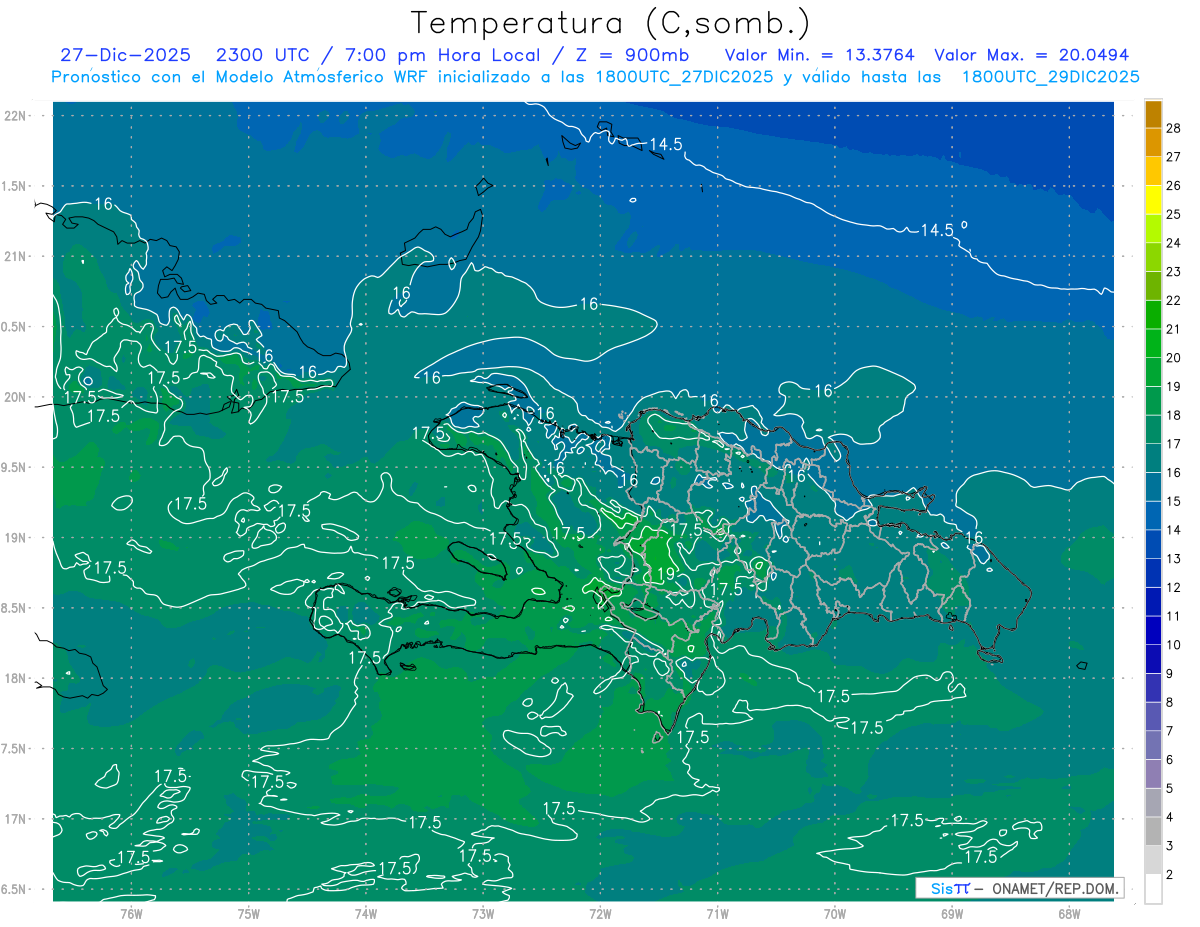Screen dimensions: 1200x927
Task: Click the teal legend swatch between 16 and 17
Action: [x=1153, y=459]
